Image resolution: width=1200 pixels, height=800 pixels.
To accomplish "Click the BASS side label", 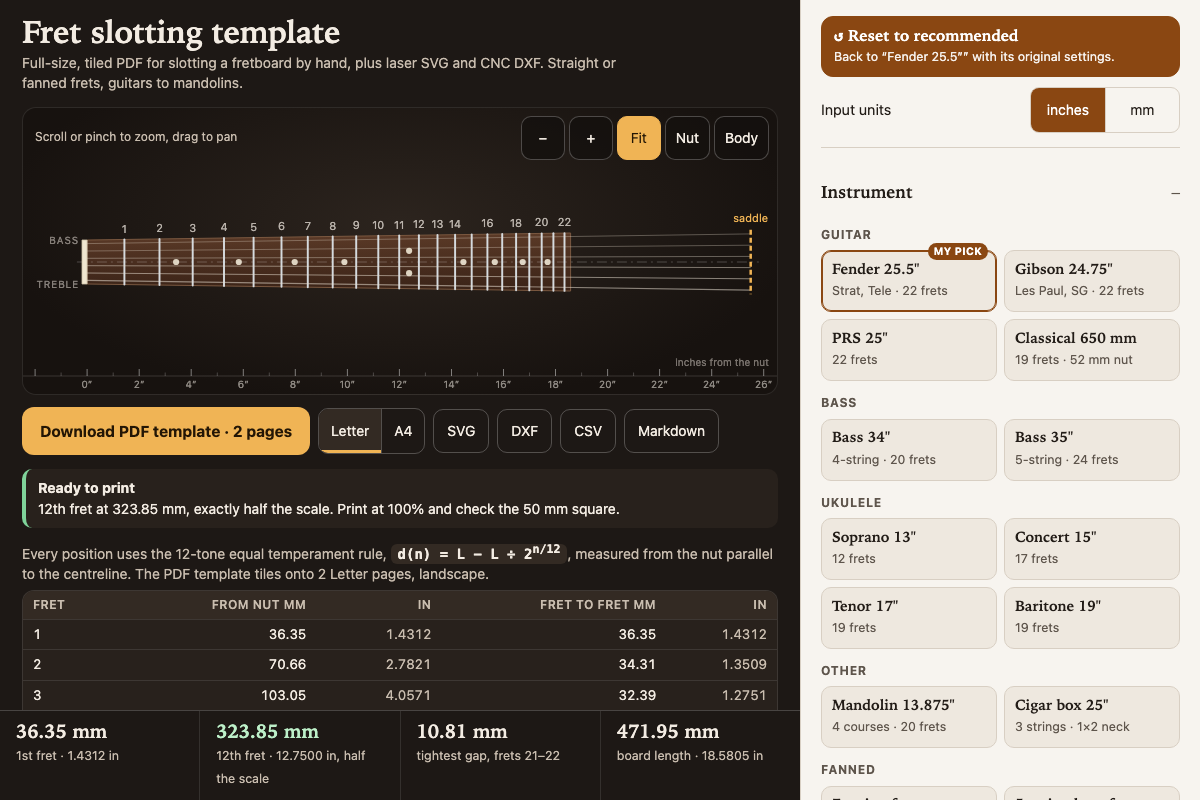I will 64,241.
